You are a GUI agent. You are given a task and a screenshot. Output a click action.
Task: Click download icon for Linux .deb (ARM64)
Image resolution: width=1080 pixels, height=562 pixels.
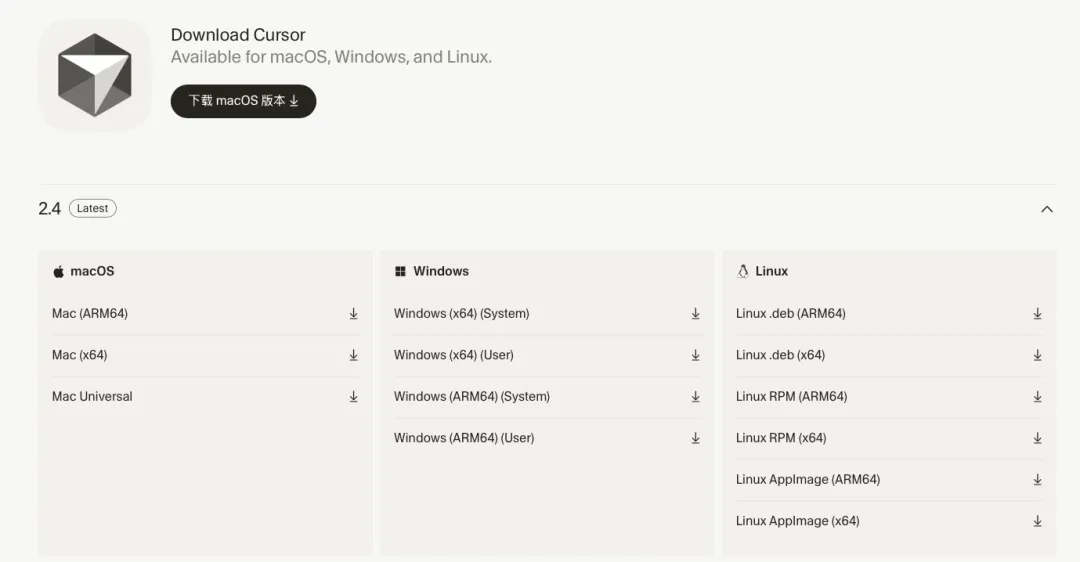tap(1037, 314)
